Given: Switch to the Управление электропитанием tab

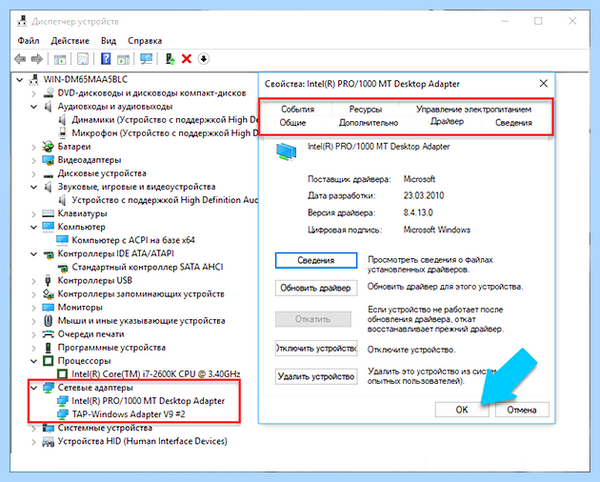Looking at the screenshot, I should [474, 109].
